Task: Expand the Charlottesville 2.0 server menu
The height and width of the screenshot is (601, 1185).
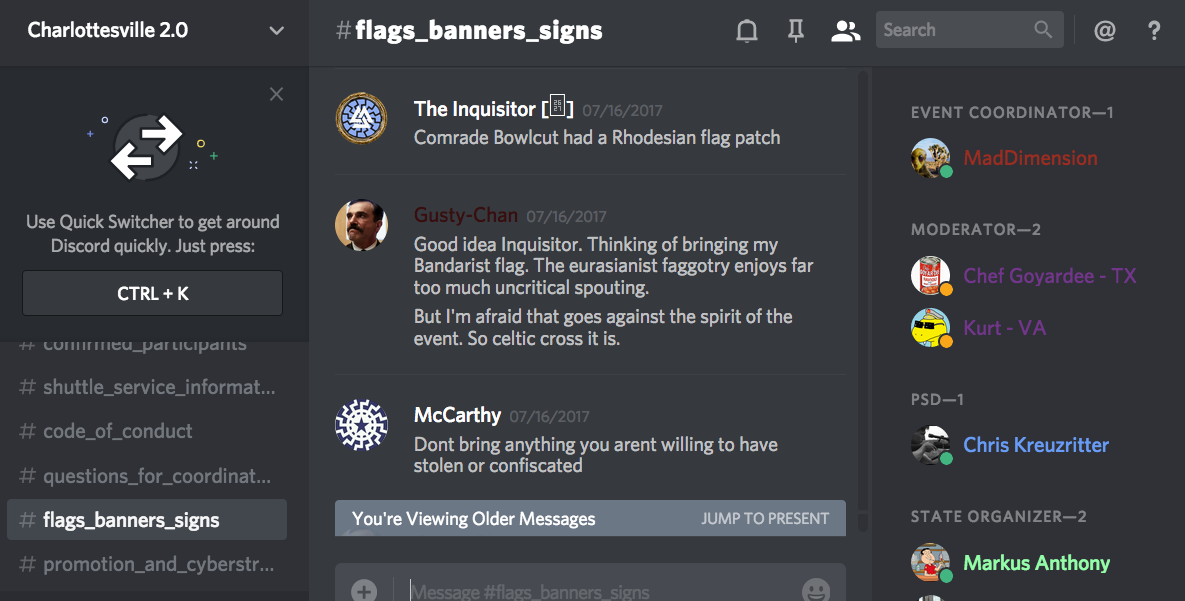Action: (277, 31)
